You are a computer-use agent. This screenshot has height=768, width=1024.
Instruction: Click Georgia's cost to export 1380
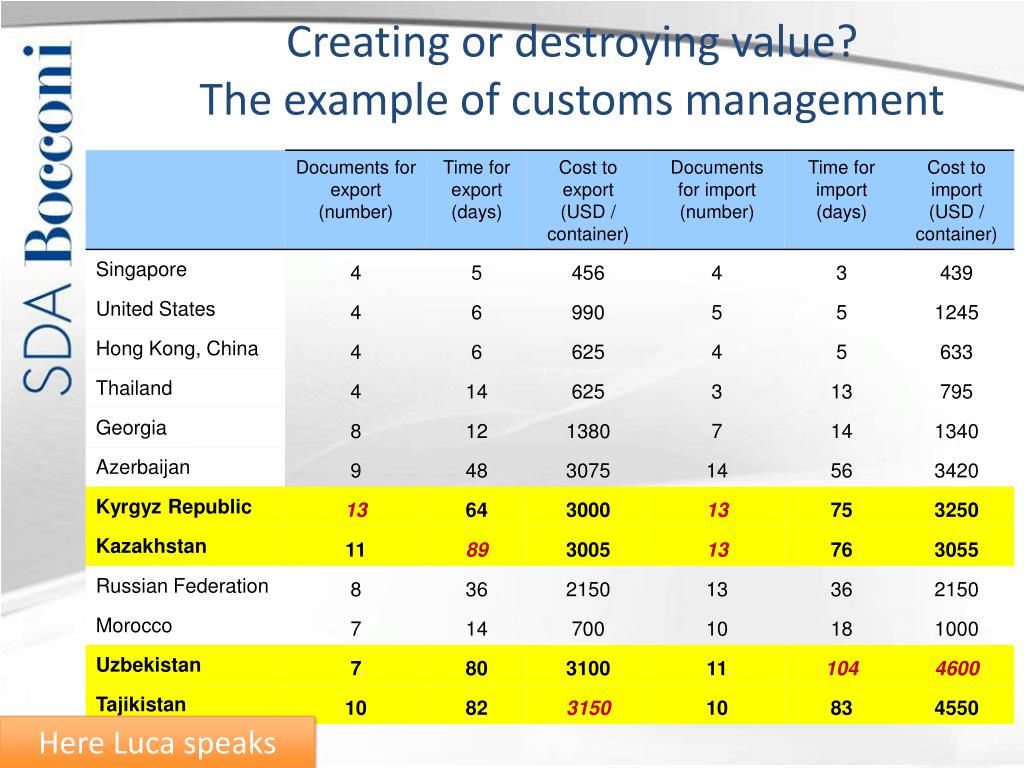point(588,432)
